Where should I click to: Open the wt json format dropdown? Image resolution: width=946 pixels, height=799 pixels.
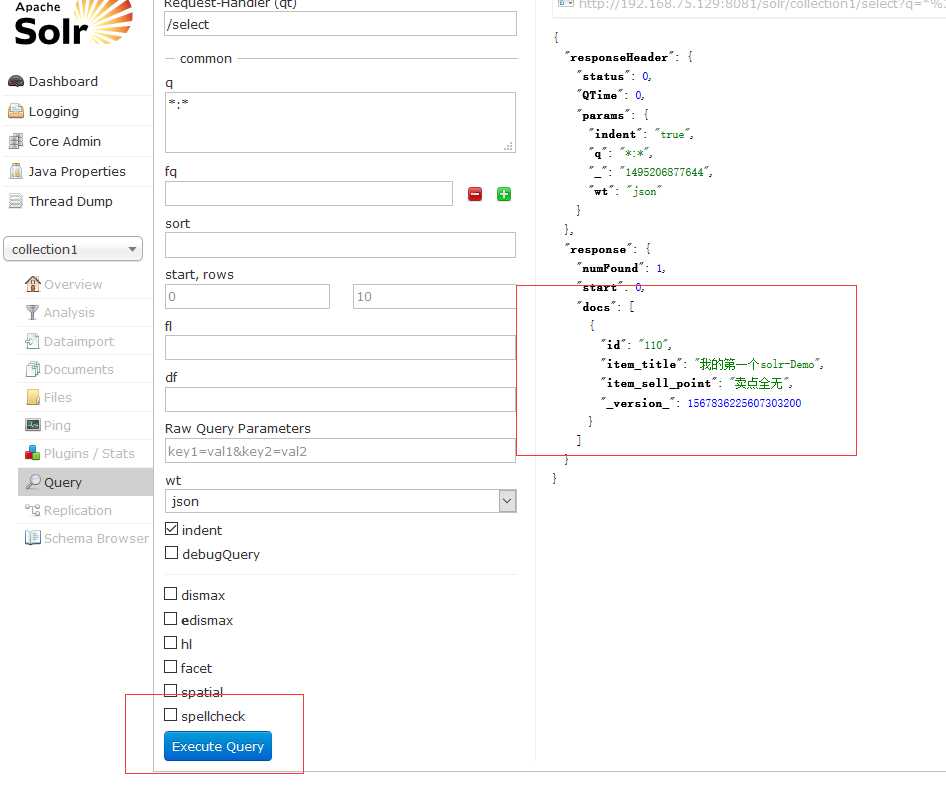point(340,501)
